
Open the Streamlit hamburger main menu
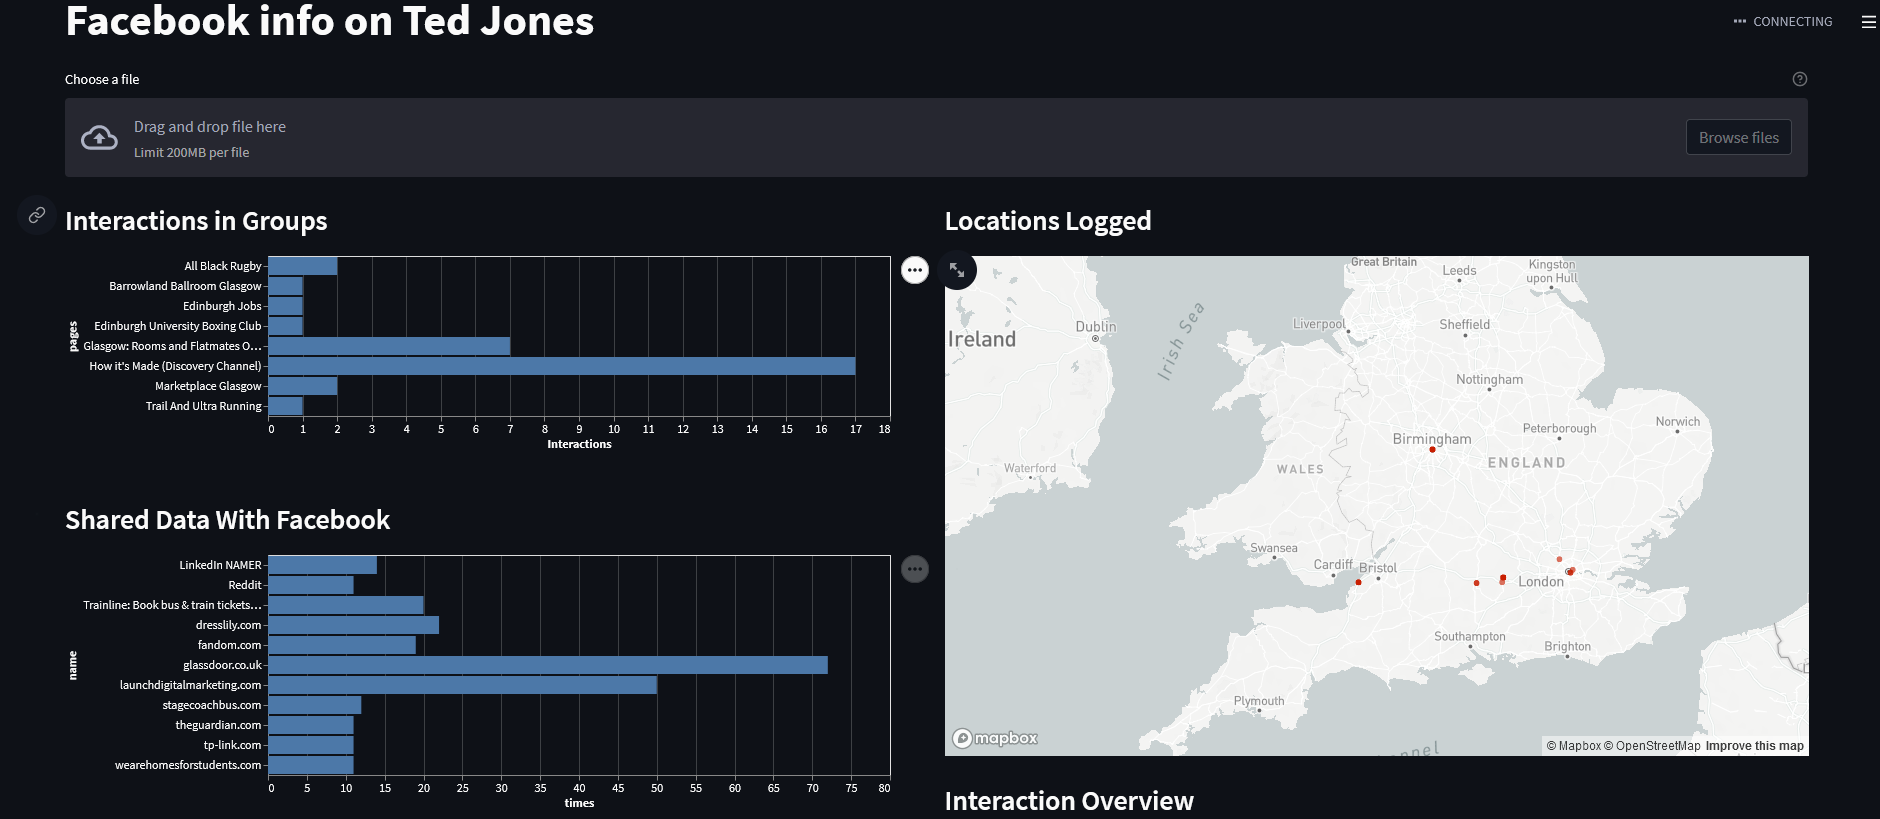[1868, 21]
